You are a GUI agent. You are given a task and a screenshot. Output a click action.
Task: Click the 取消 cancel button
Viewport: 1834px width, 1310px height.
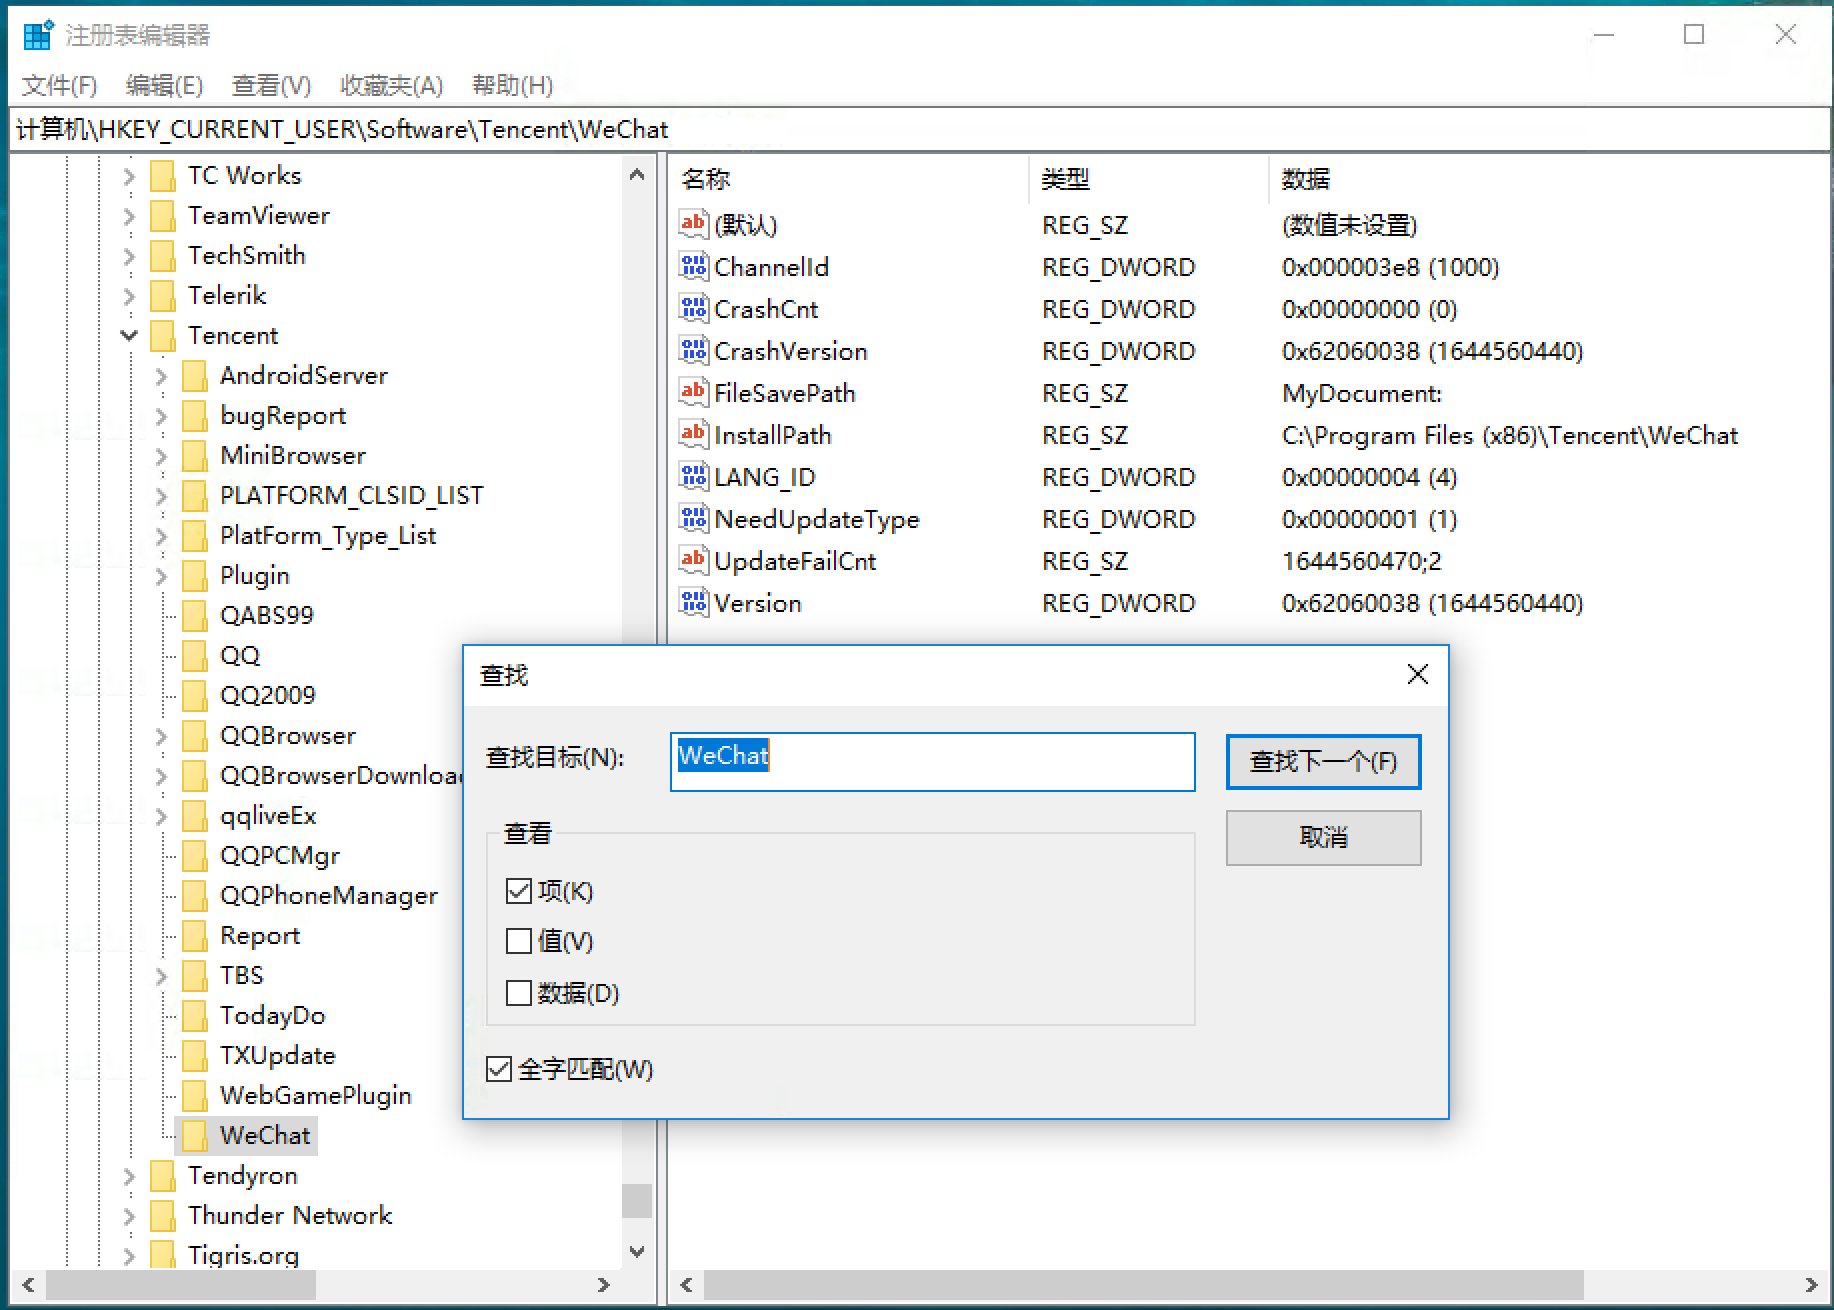(x=1323, y=837)
